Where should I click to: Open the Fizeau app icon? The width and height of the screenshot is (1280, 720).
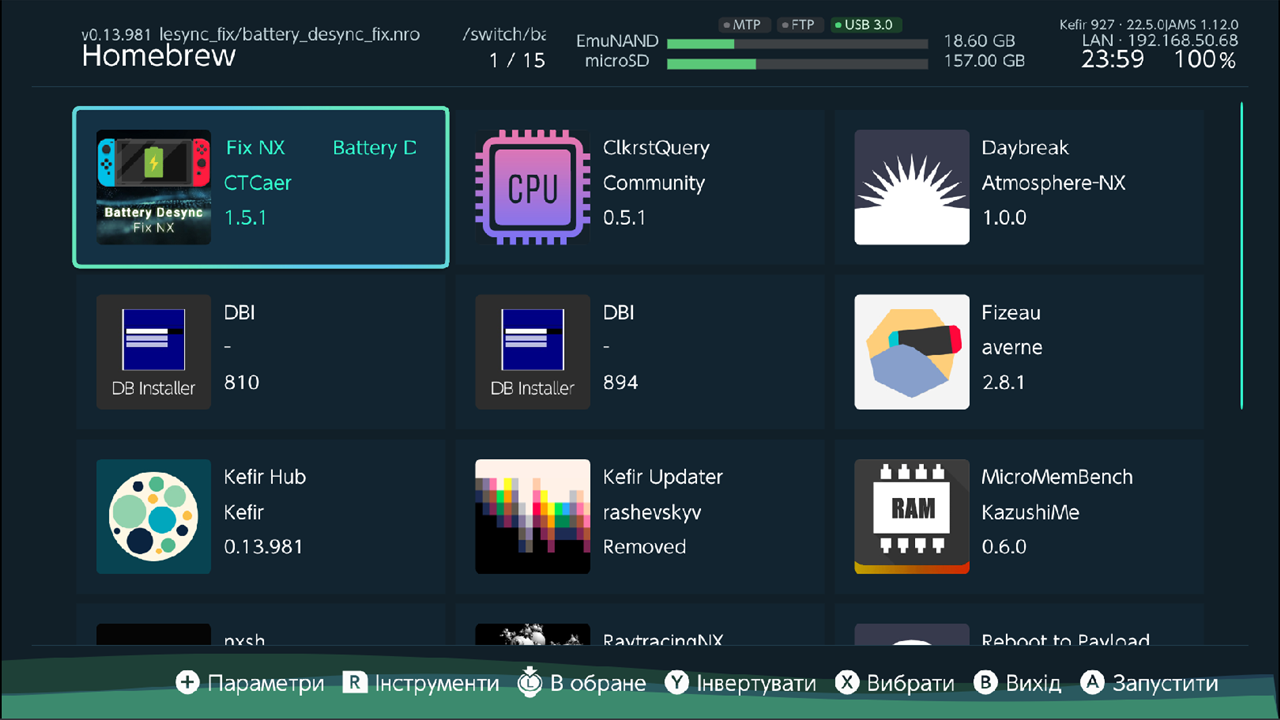click(912, 352)
